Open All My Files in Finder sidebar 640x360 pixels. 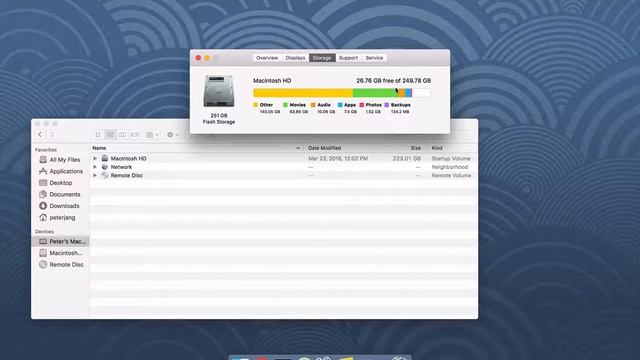tap(60, 160)
